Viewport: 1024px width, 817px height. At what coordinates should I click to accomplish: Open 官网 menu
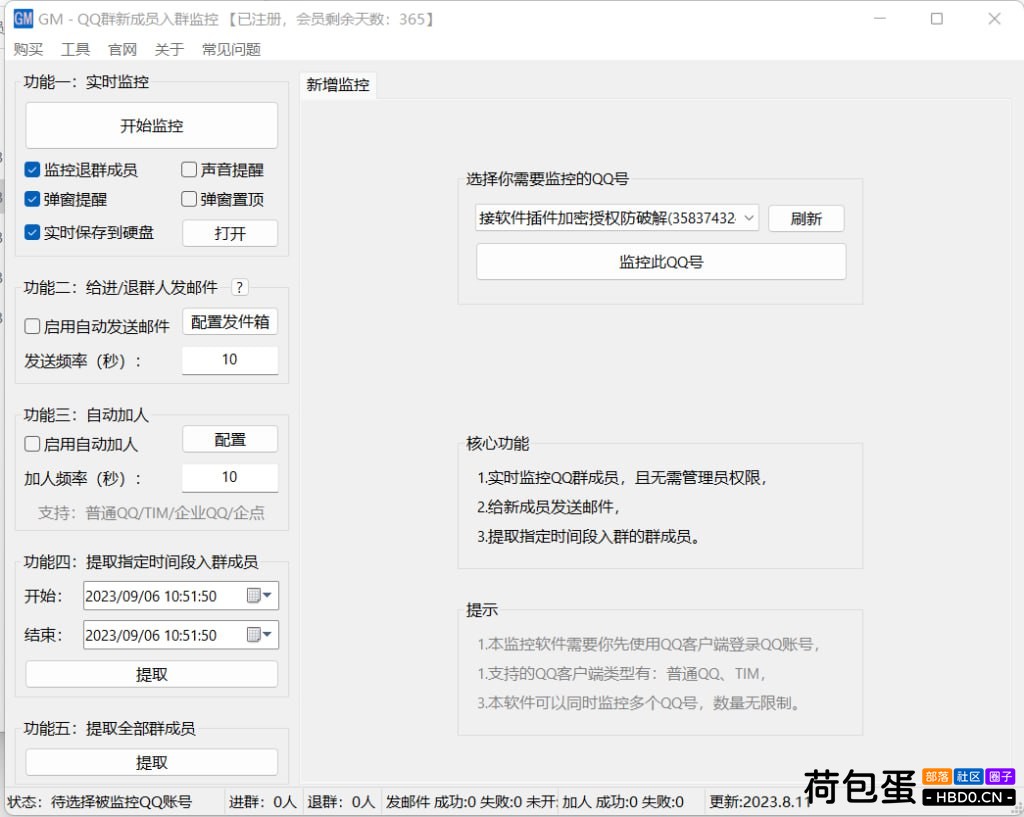[122, 50]
